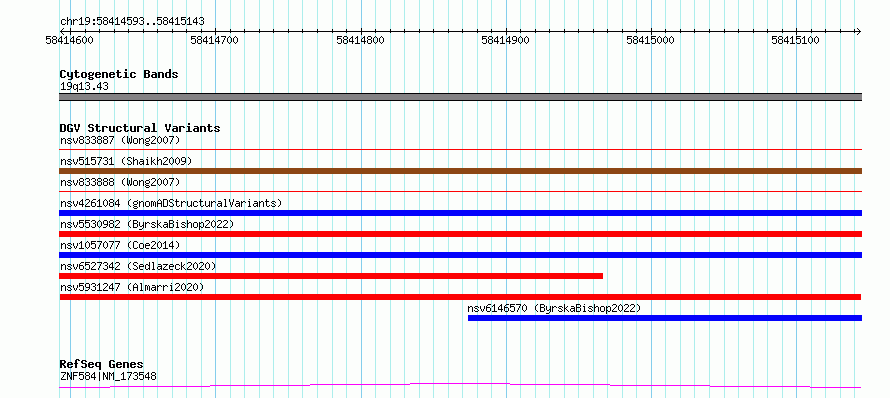Click label nsv6527342 (Sedlazeck2020)
890x398 pixels.
point(138,266)
